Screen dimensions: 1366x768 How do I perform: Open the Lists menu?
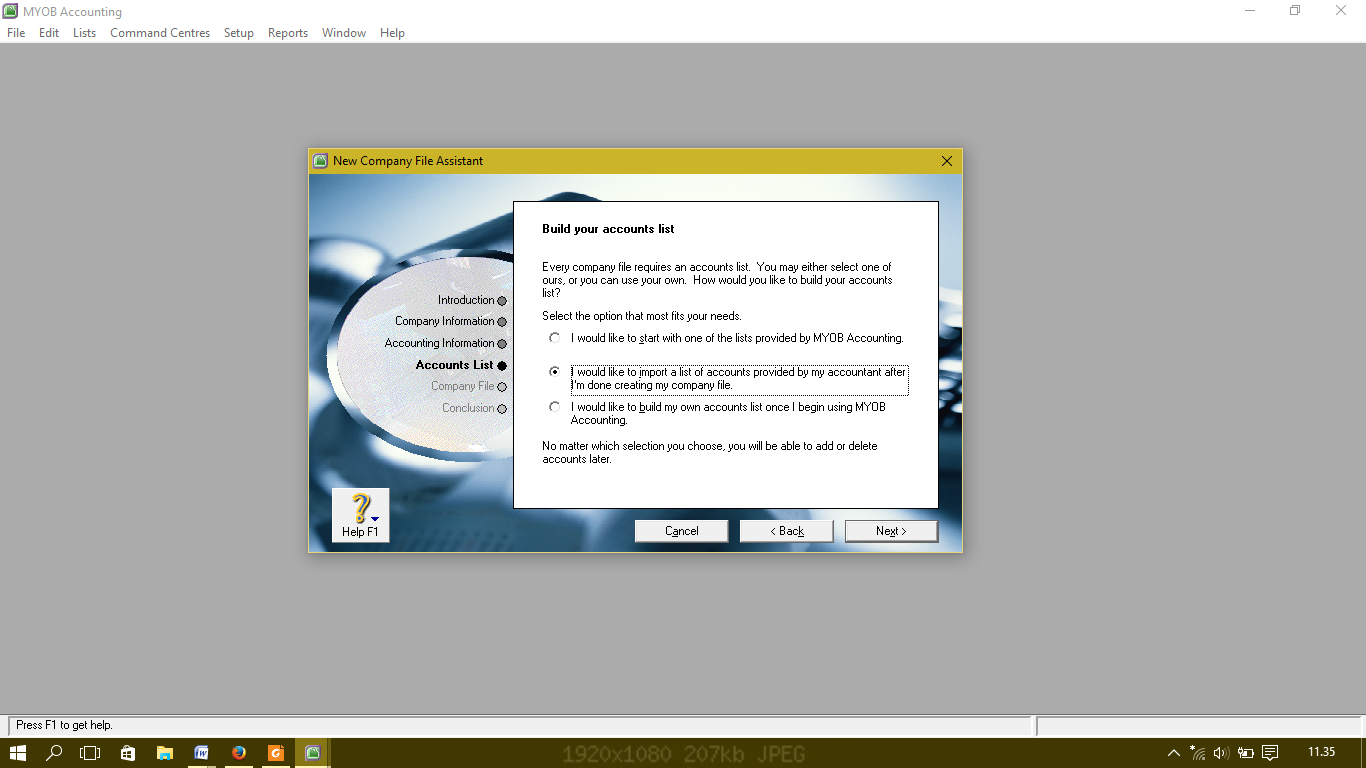tap(85, 33)
